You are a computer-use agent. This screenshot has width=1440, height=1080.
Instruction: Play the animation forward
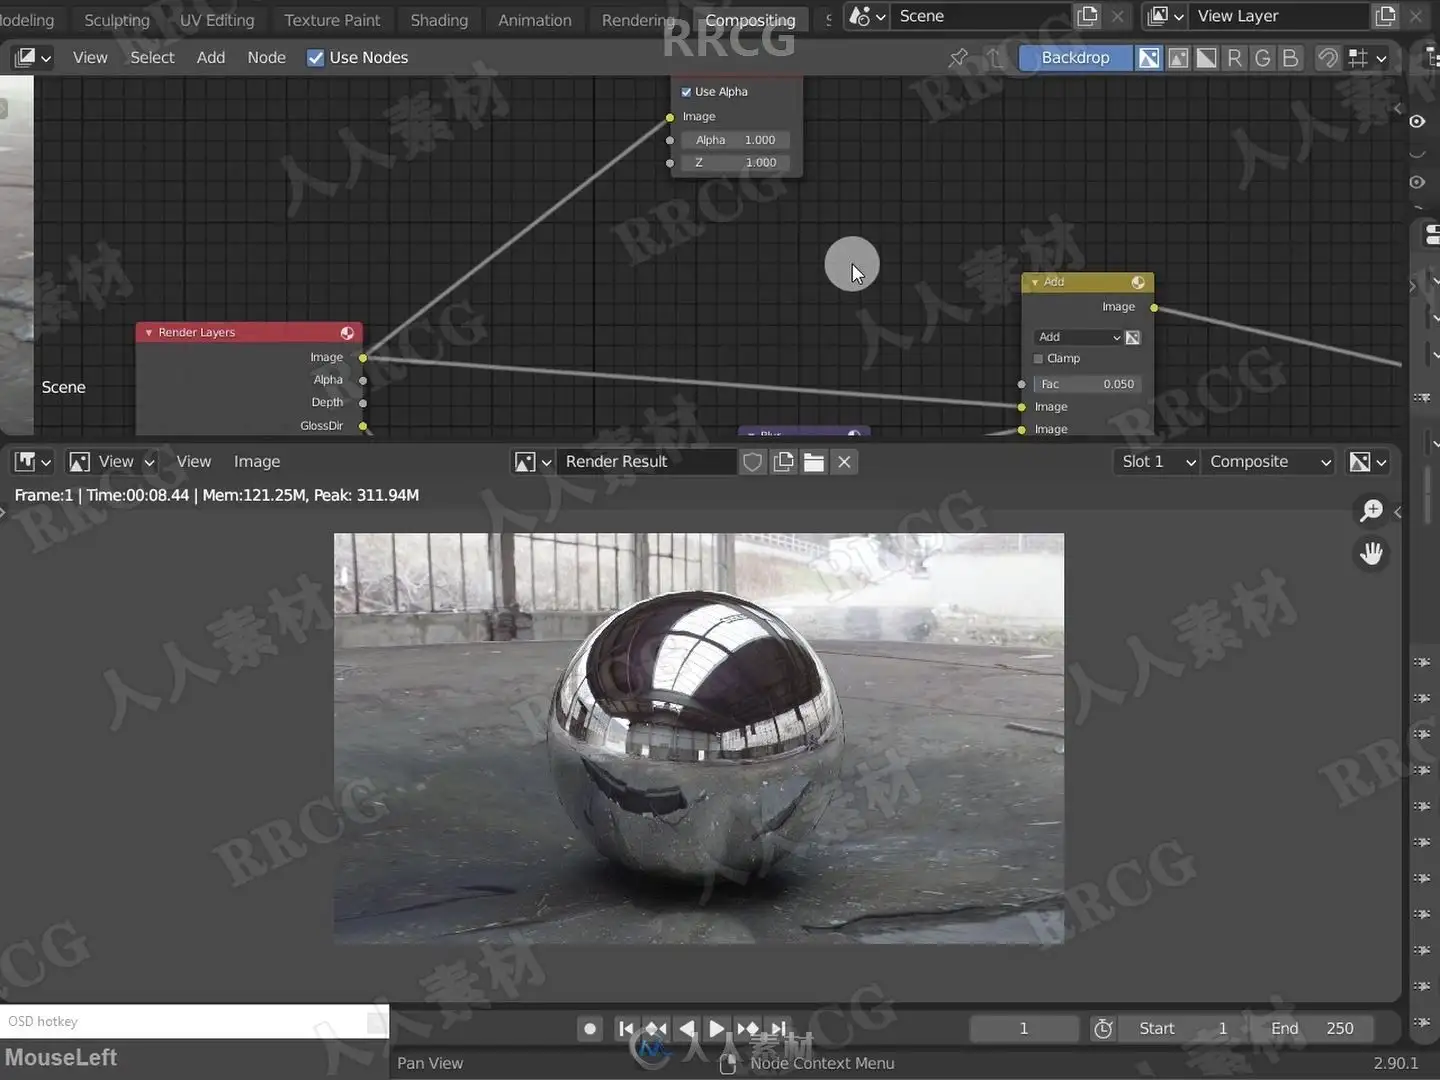pos(716,1028)
